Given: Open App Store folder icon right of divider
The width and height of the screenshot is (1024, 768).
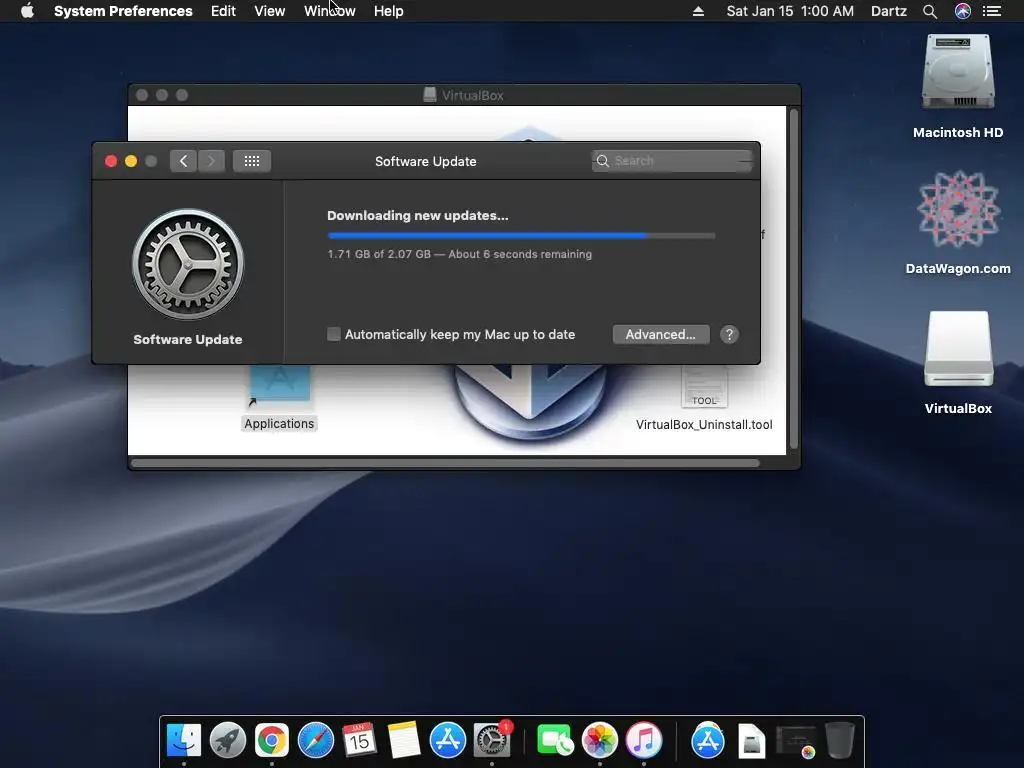Looking at the screenshot, I should click(707, 740).
